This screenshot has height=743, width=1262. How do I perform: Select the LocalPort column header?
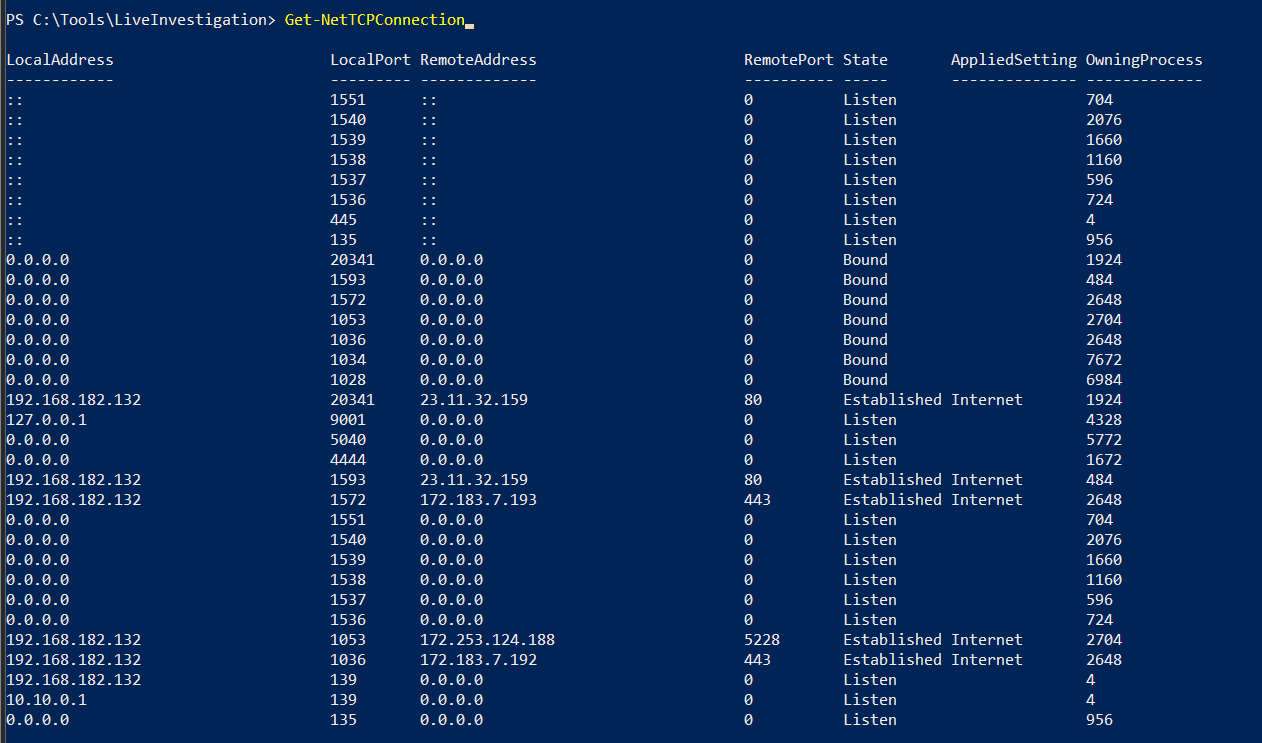click(x=370, y=60)
